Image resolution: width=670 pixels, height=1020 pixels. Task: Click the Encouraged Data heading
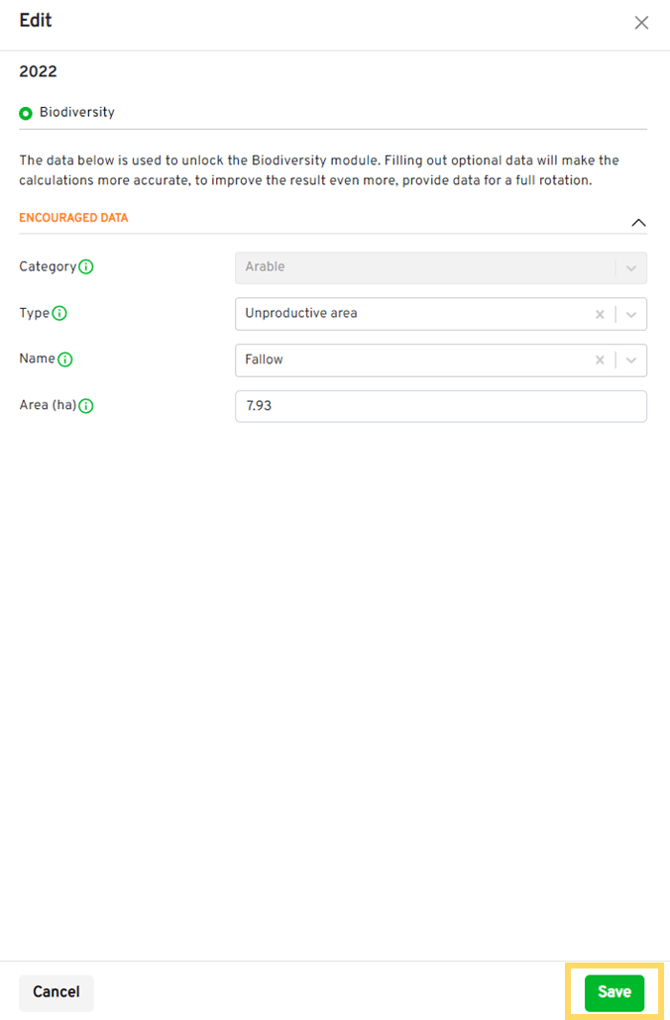click(74, 218)
